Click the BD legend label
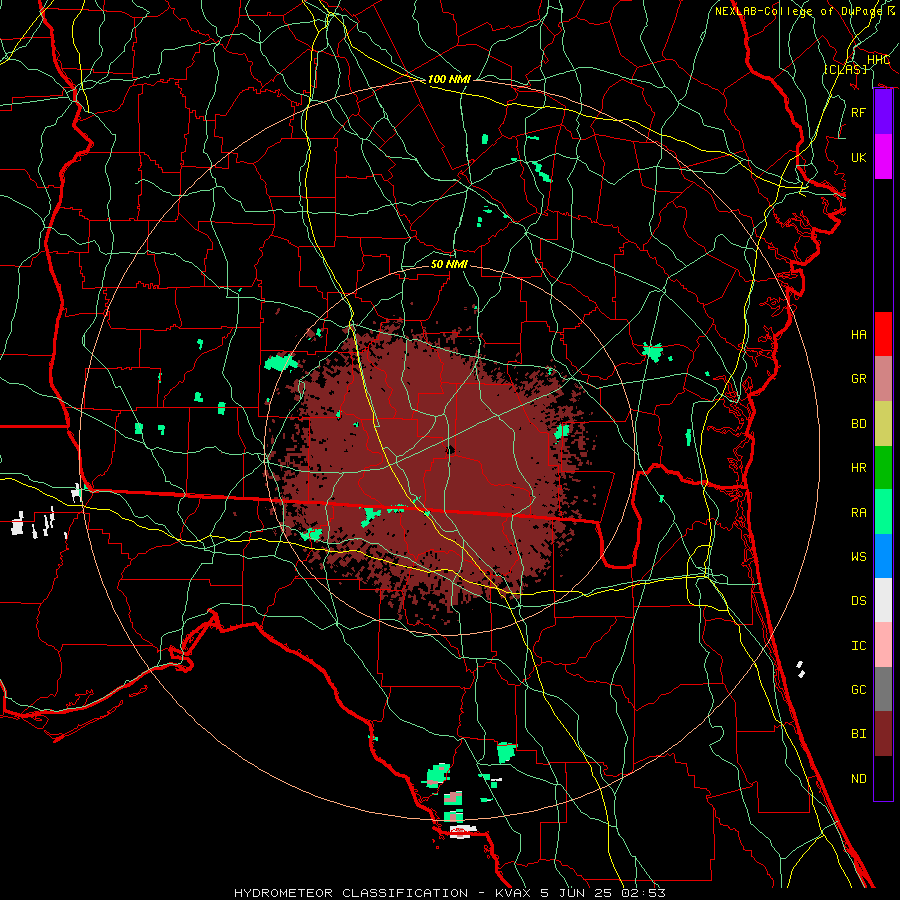Viewport: 900px width, 900px height. tap(859, 424)
